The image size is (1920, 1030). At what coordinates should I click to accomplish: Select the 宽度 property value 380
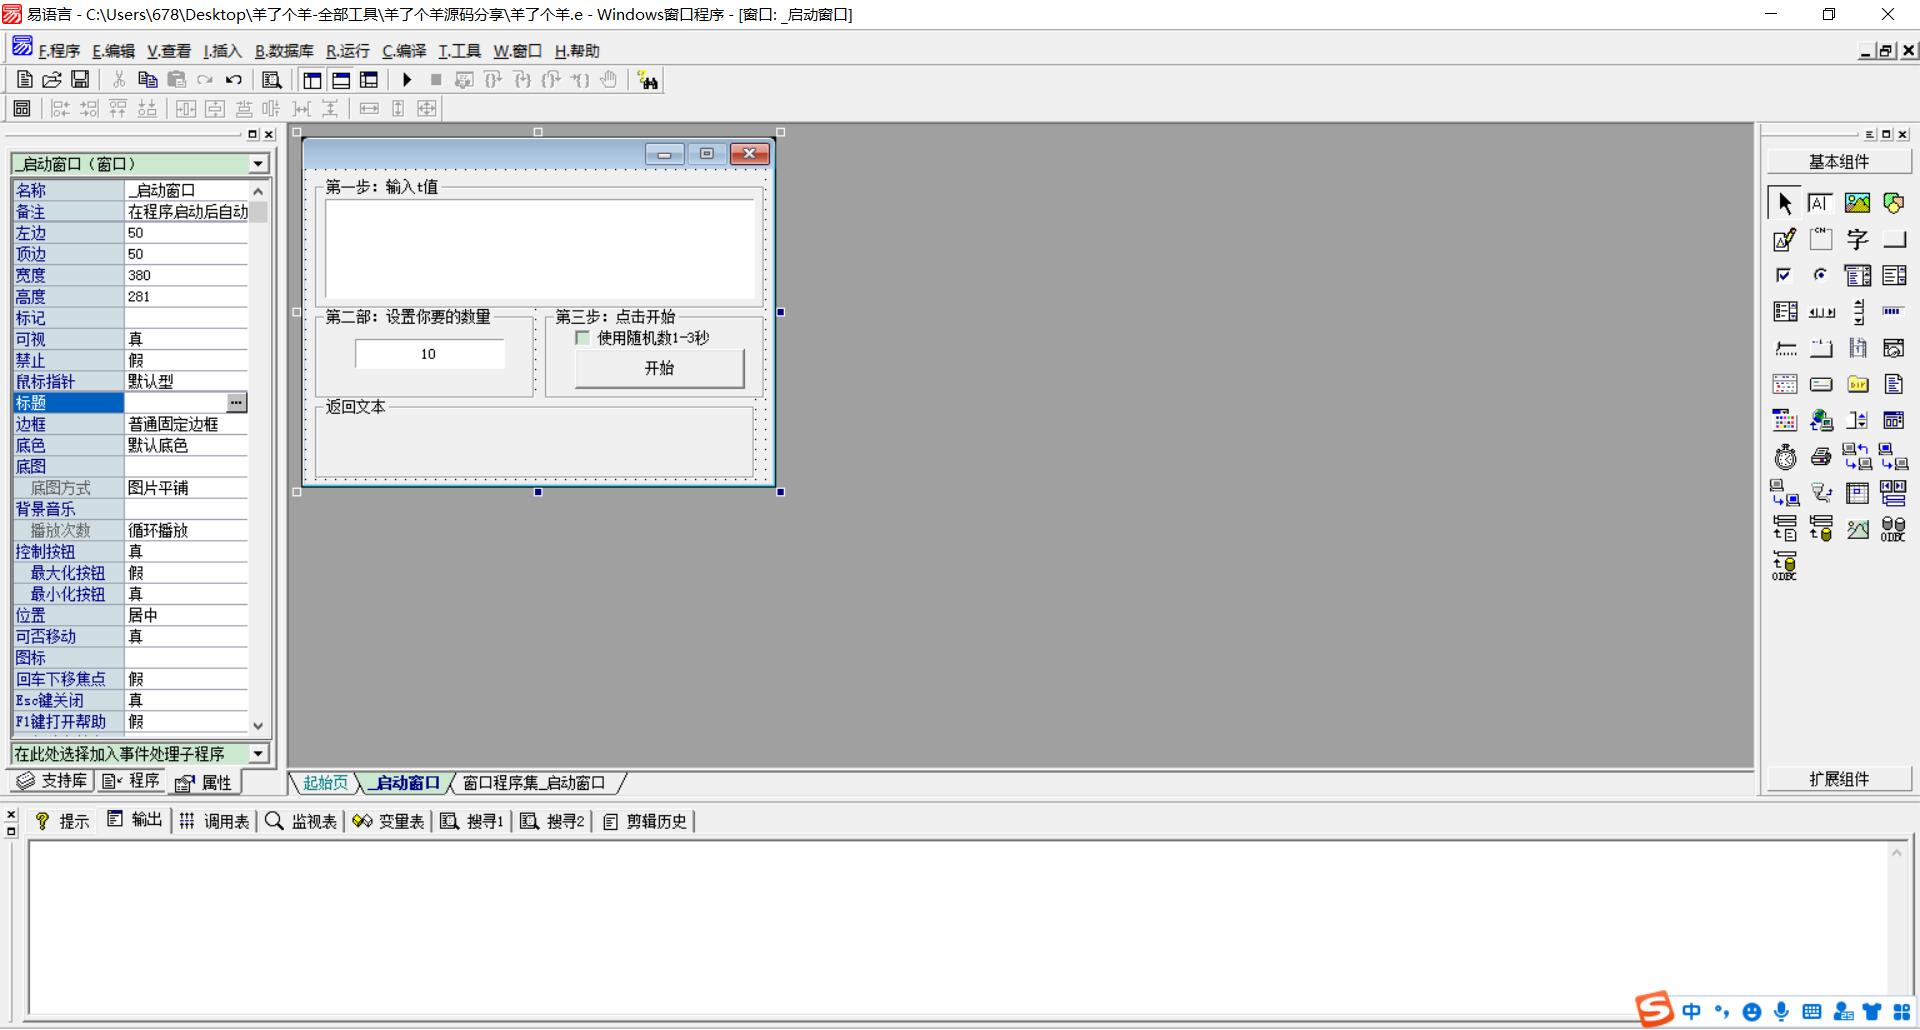186,275
